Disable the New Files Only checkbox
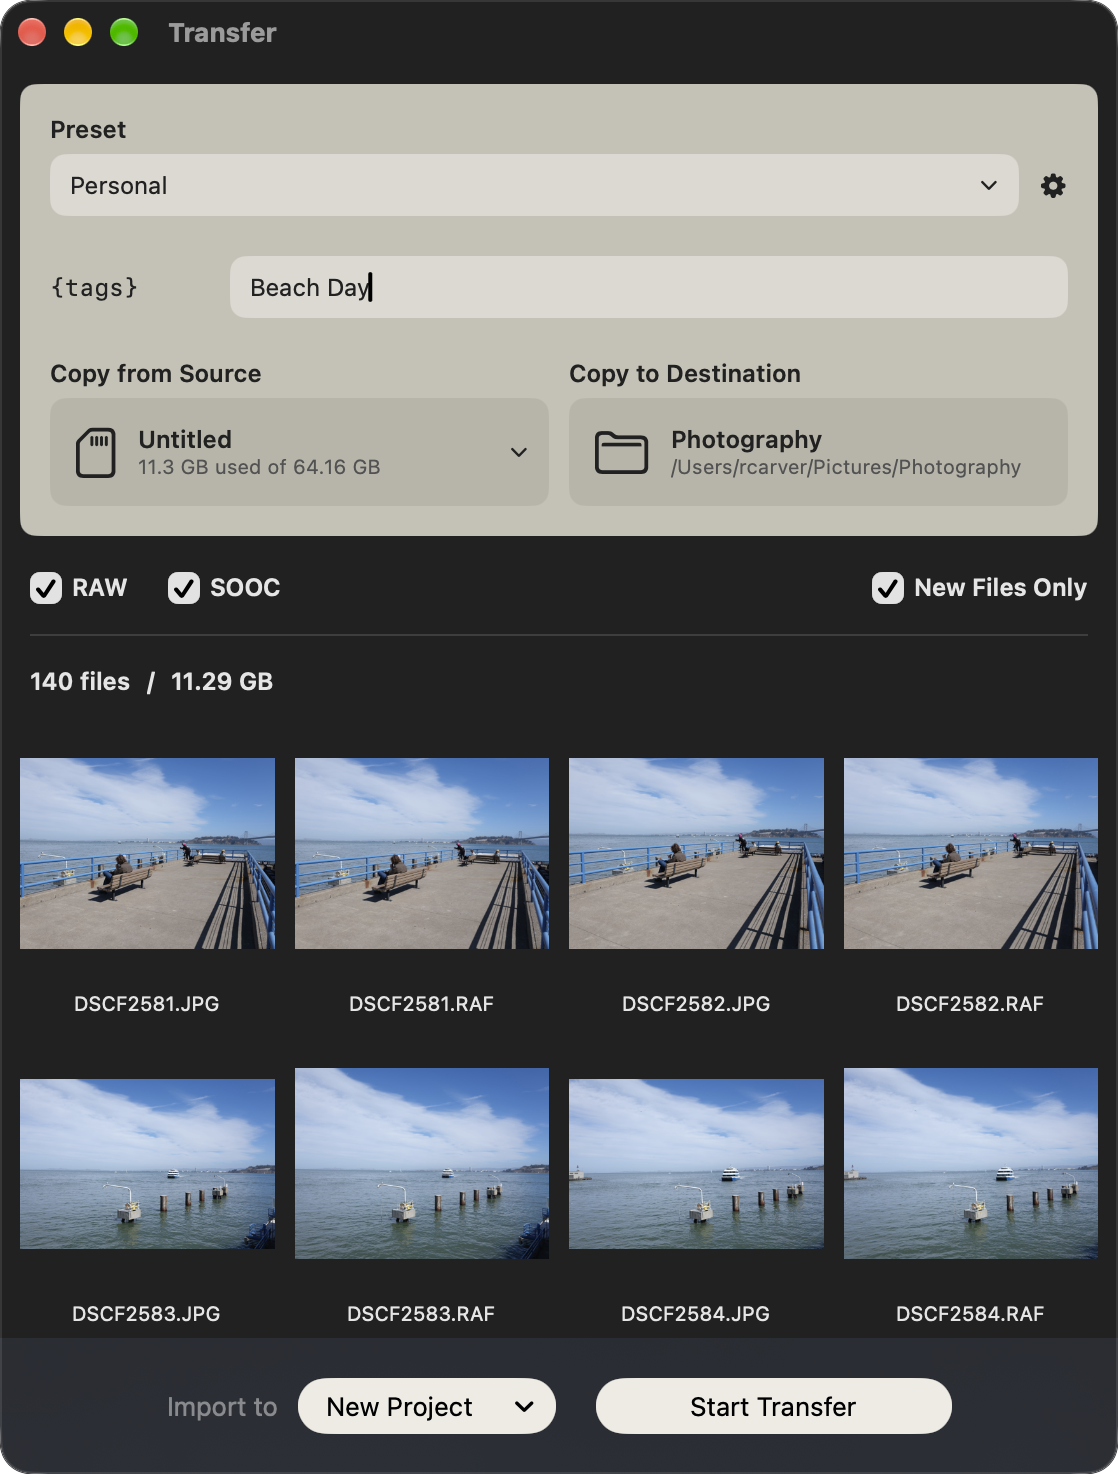The width and height of the screenshot is (1118, 1474). (x=888, y=588)
